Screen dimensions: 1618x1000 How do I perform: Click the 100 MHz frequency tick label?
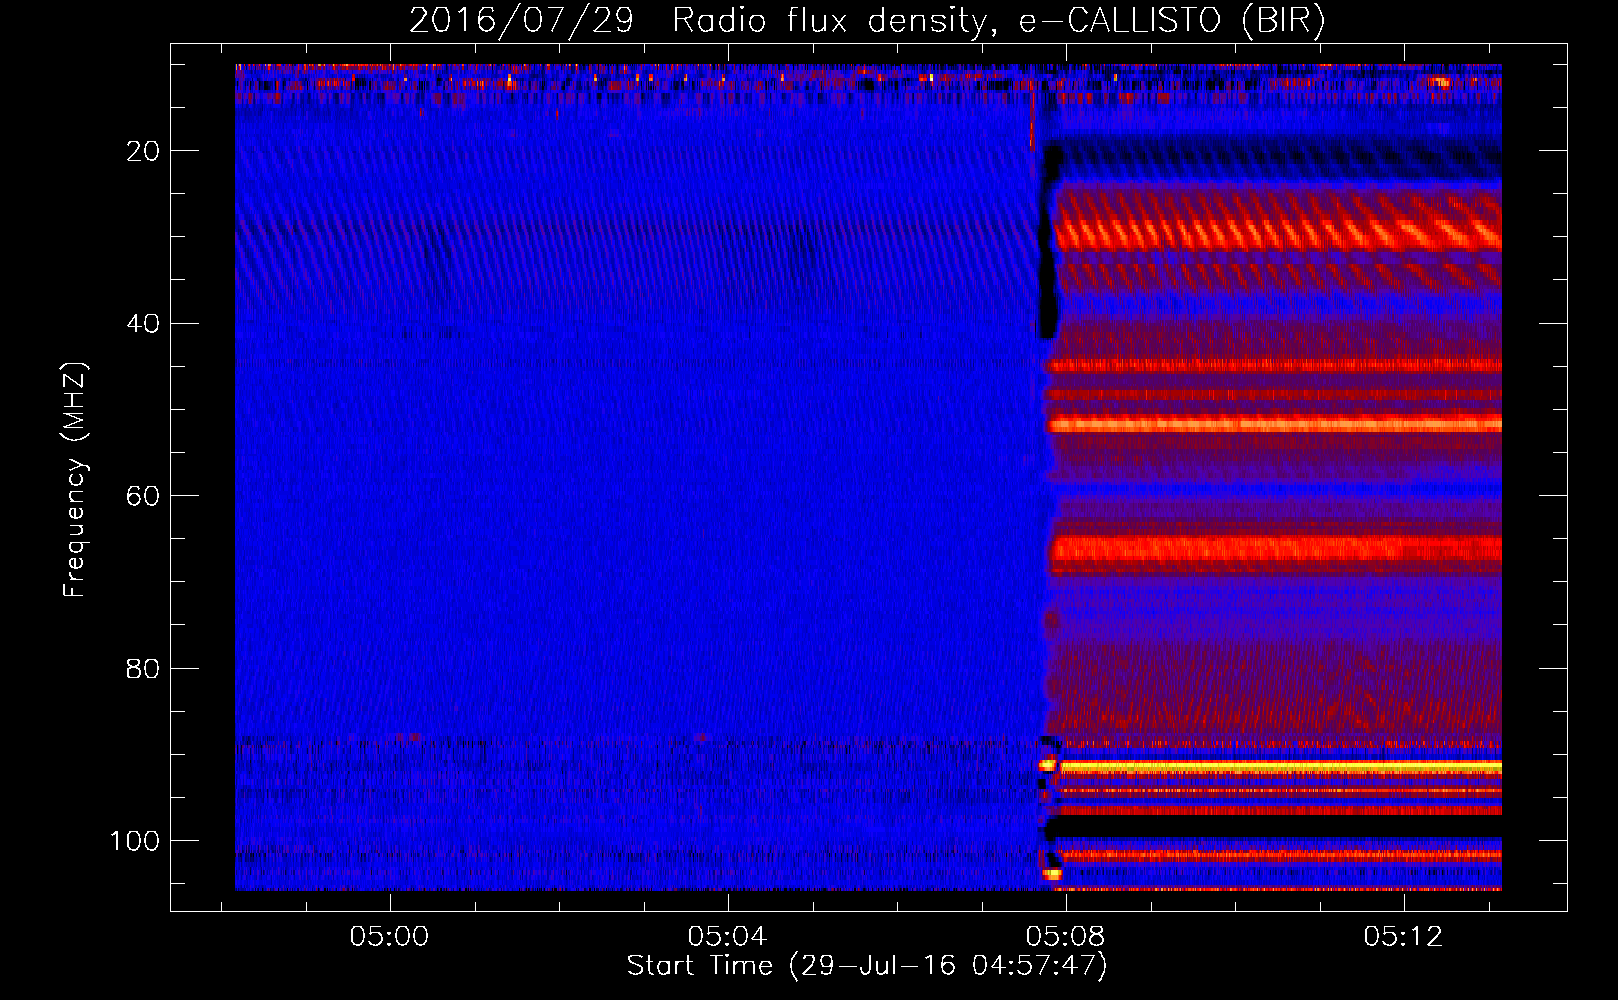134,841
